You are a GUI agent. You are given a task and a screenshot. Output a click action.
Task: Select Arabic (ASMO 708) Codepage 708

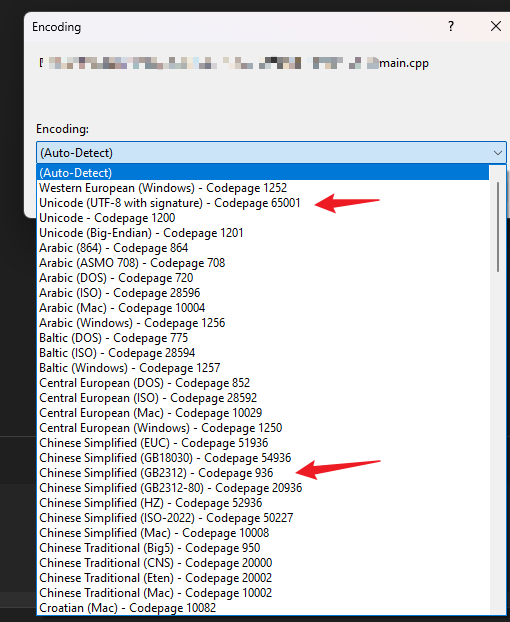263,263
